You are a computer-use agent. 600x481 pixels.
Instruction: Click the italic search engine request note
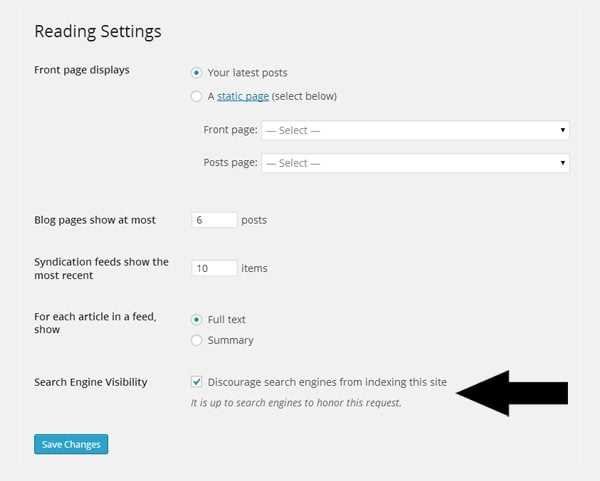click(295, 403)
